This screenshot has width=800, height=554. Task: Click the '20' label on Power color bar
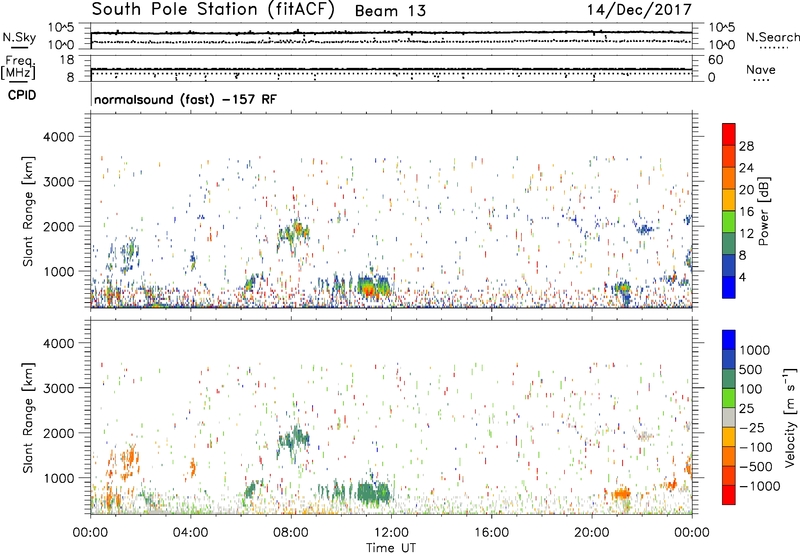pyautogui.click(x=746, y=190)
